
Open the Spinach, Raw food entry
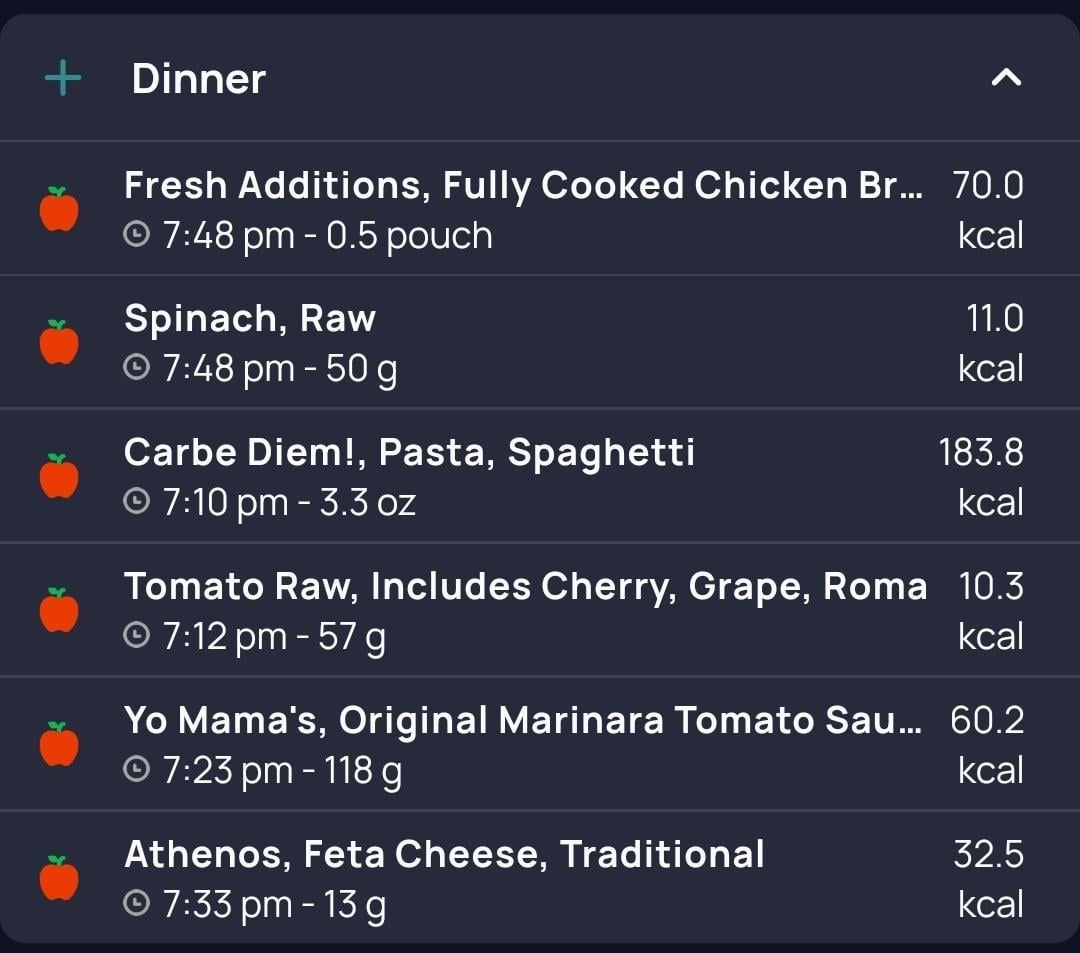click(250, 319)
